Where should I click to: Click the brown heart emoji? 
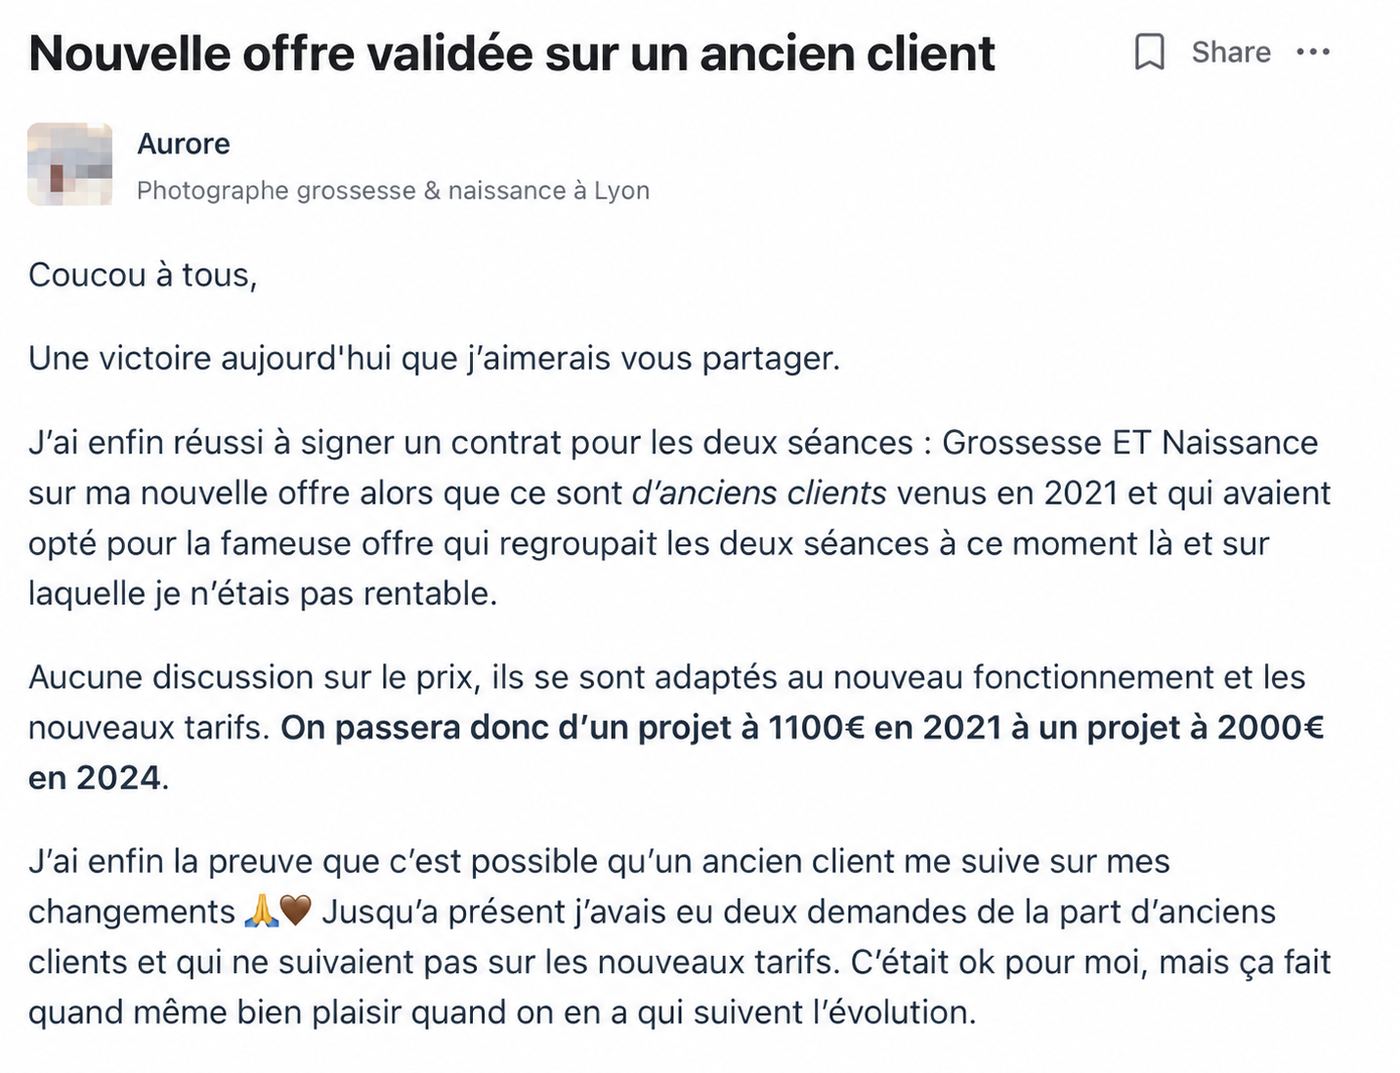click(296, 911)
